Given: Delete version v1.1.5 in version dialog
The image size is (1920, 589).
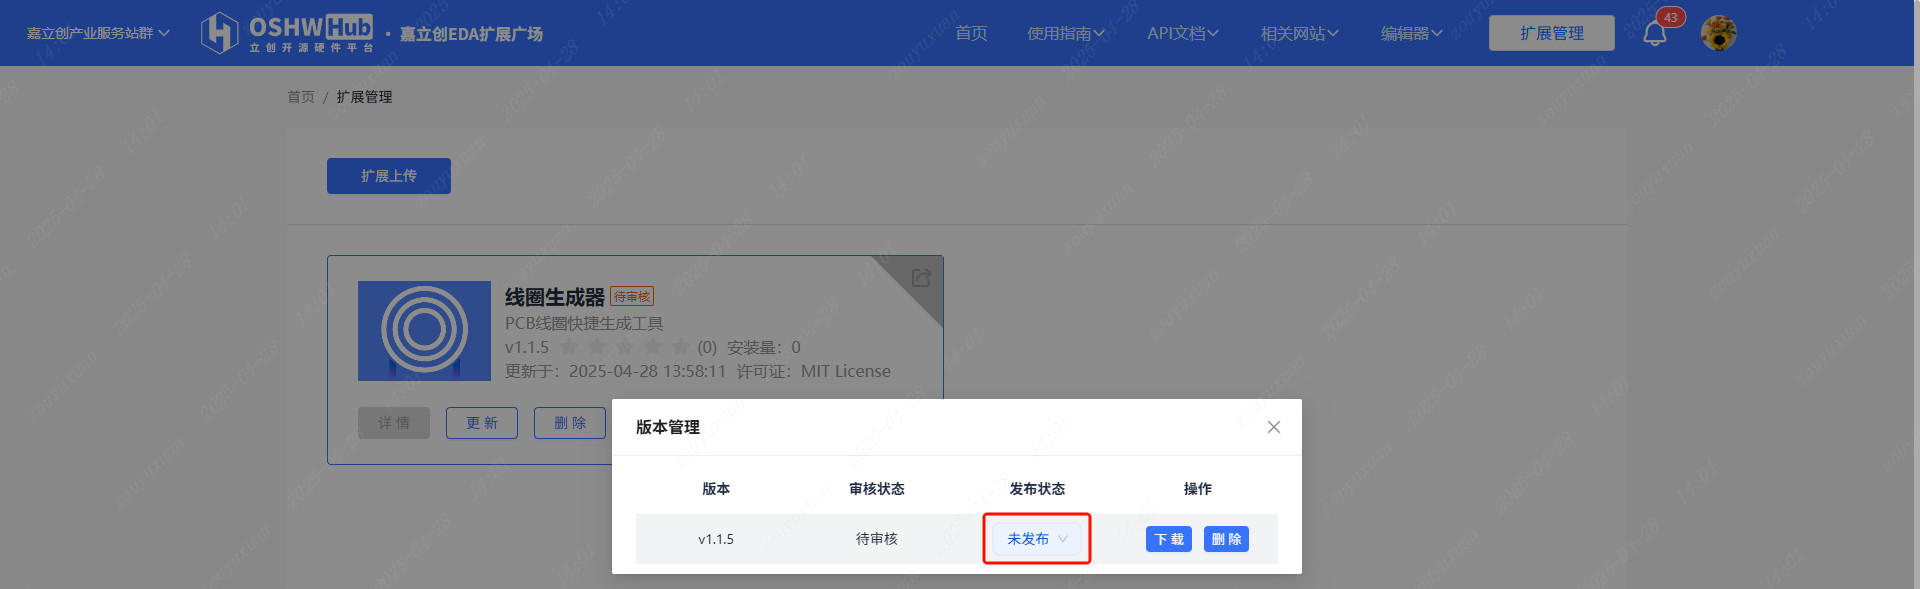Looking at the screenshot, I should point(1226,539).
